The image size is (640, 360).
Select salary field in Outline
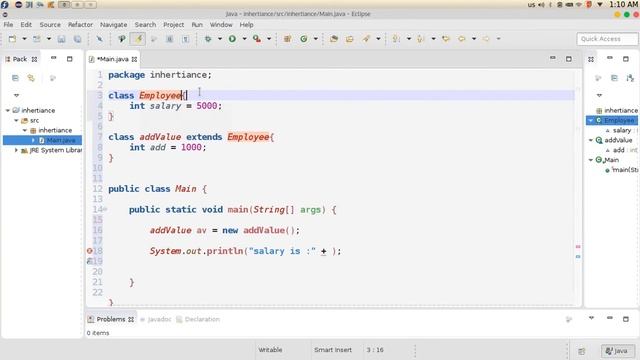pos(621,130)
